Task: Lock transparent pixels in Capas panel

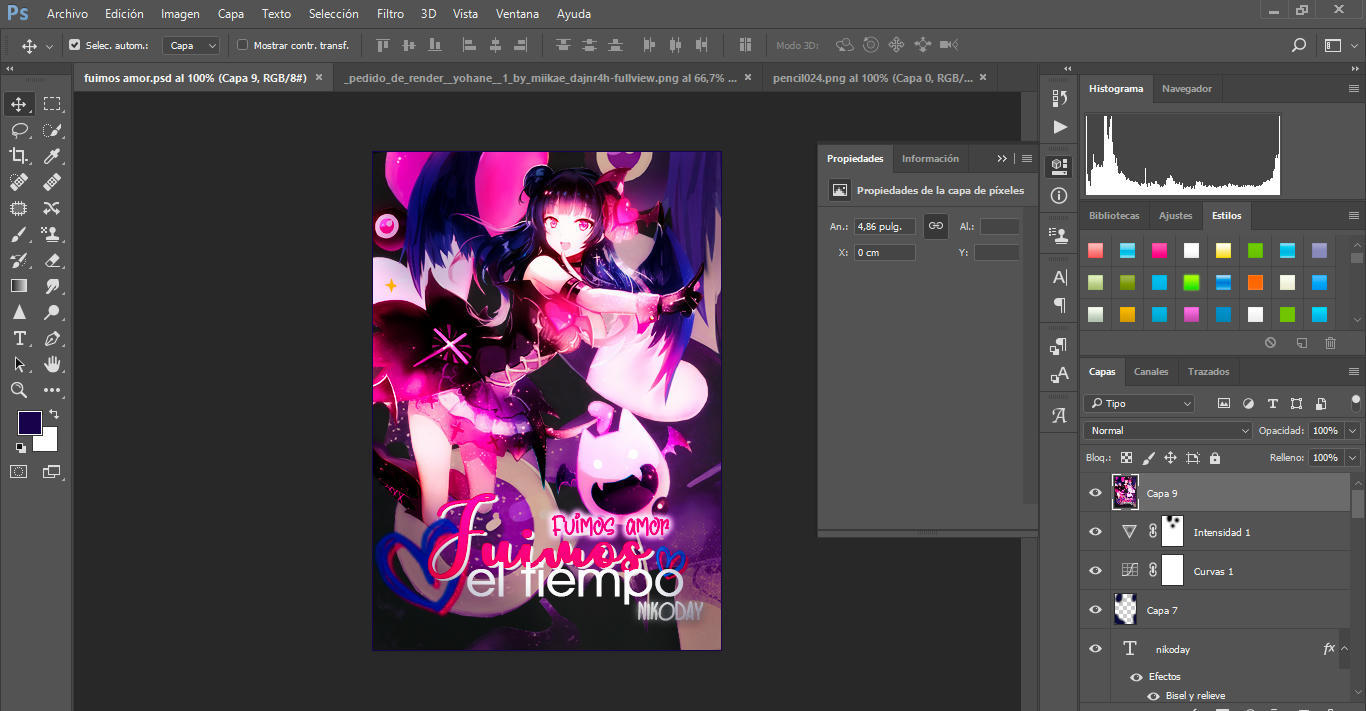Action: pos(1126,458)
